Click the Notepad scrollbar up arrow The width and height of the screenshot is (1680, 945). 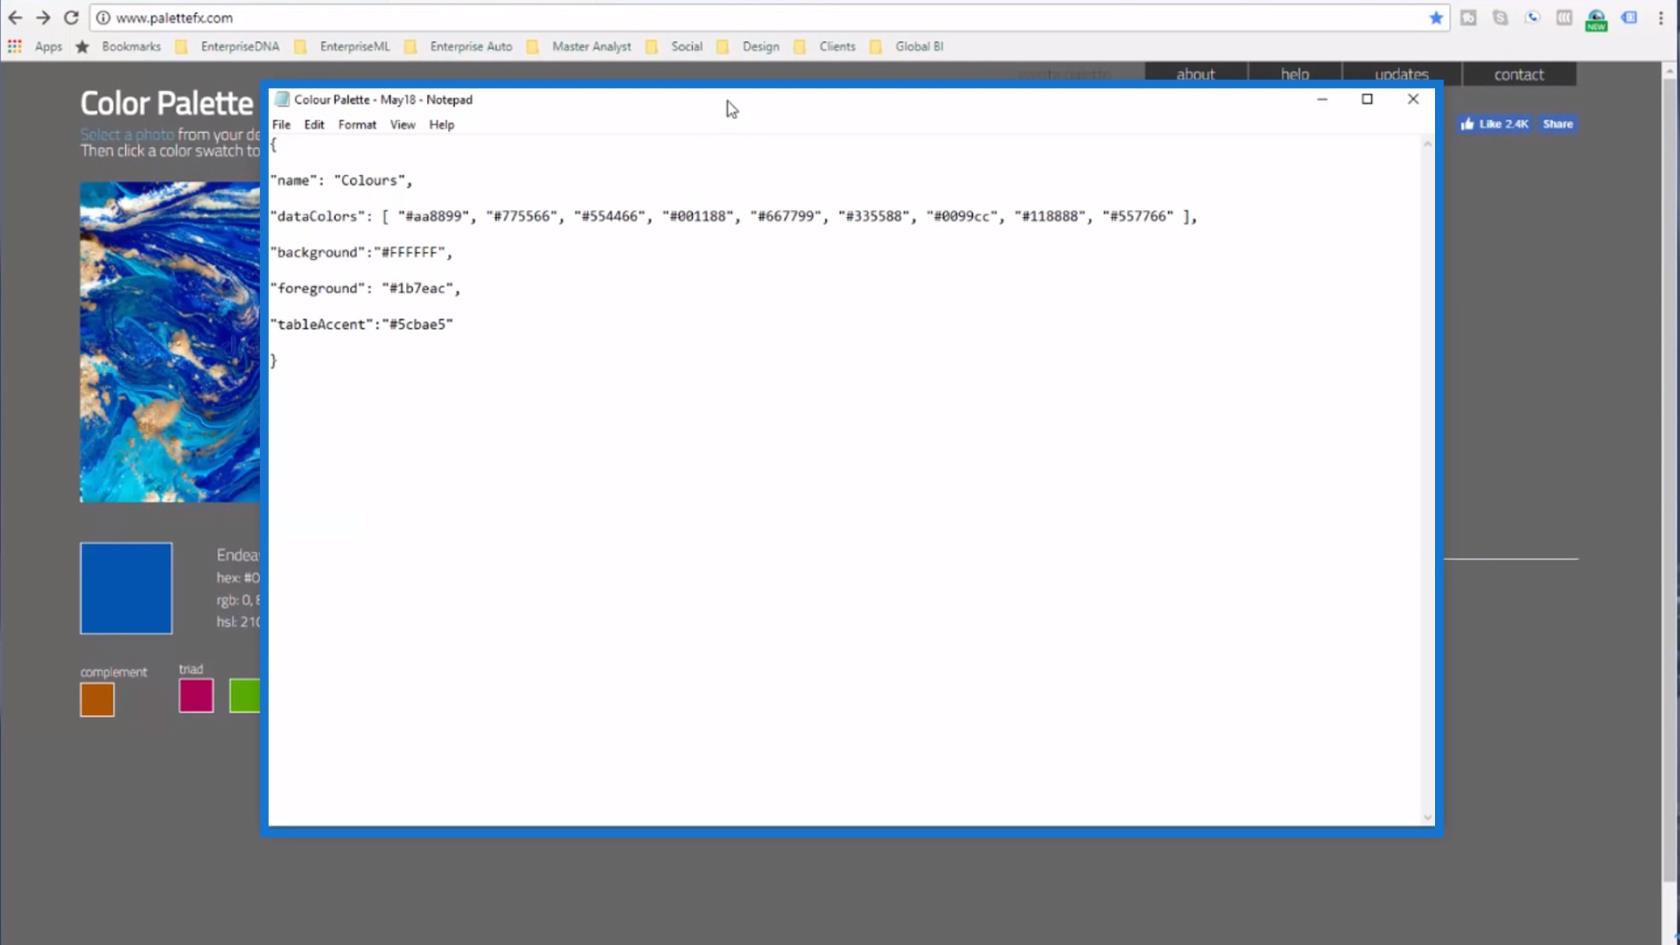click(x=1427, y=145)
